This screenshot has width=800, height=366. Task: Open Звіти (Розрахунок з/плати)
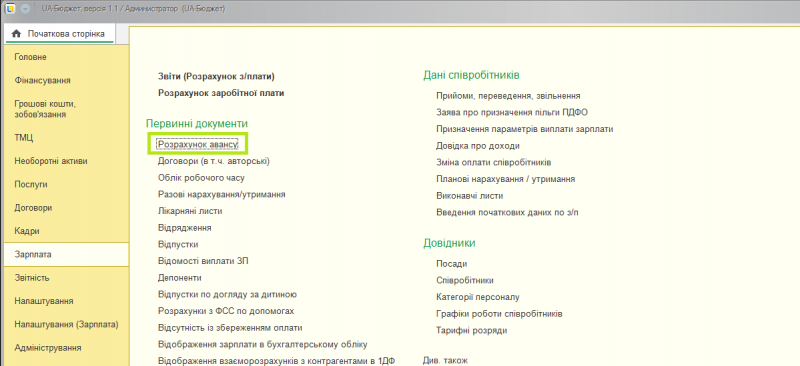point(216,77)
